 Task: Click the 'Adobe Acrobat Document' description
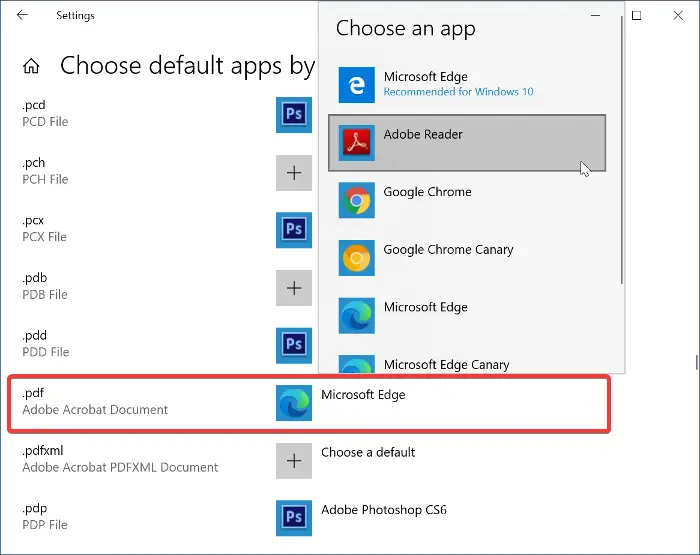[x=95, y=410]
